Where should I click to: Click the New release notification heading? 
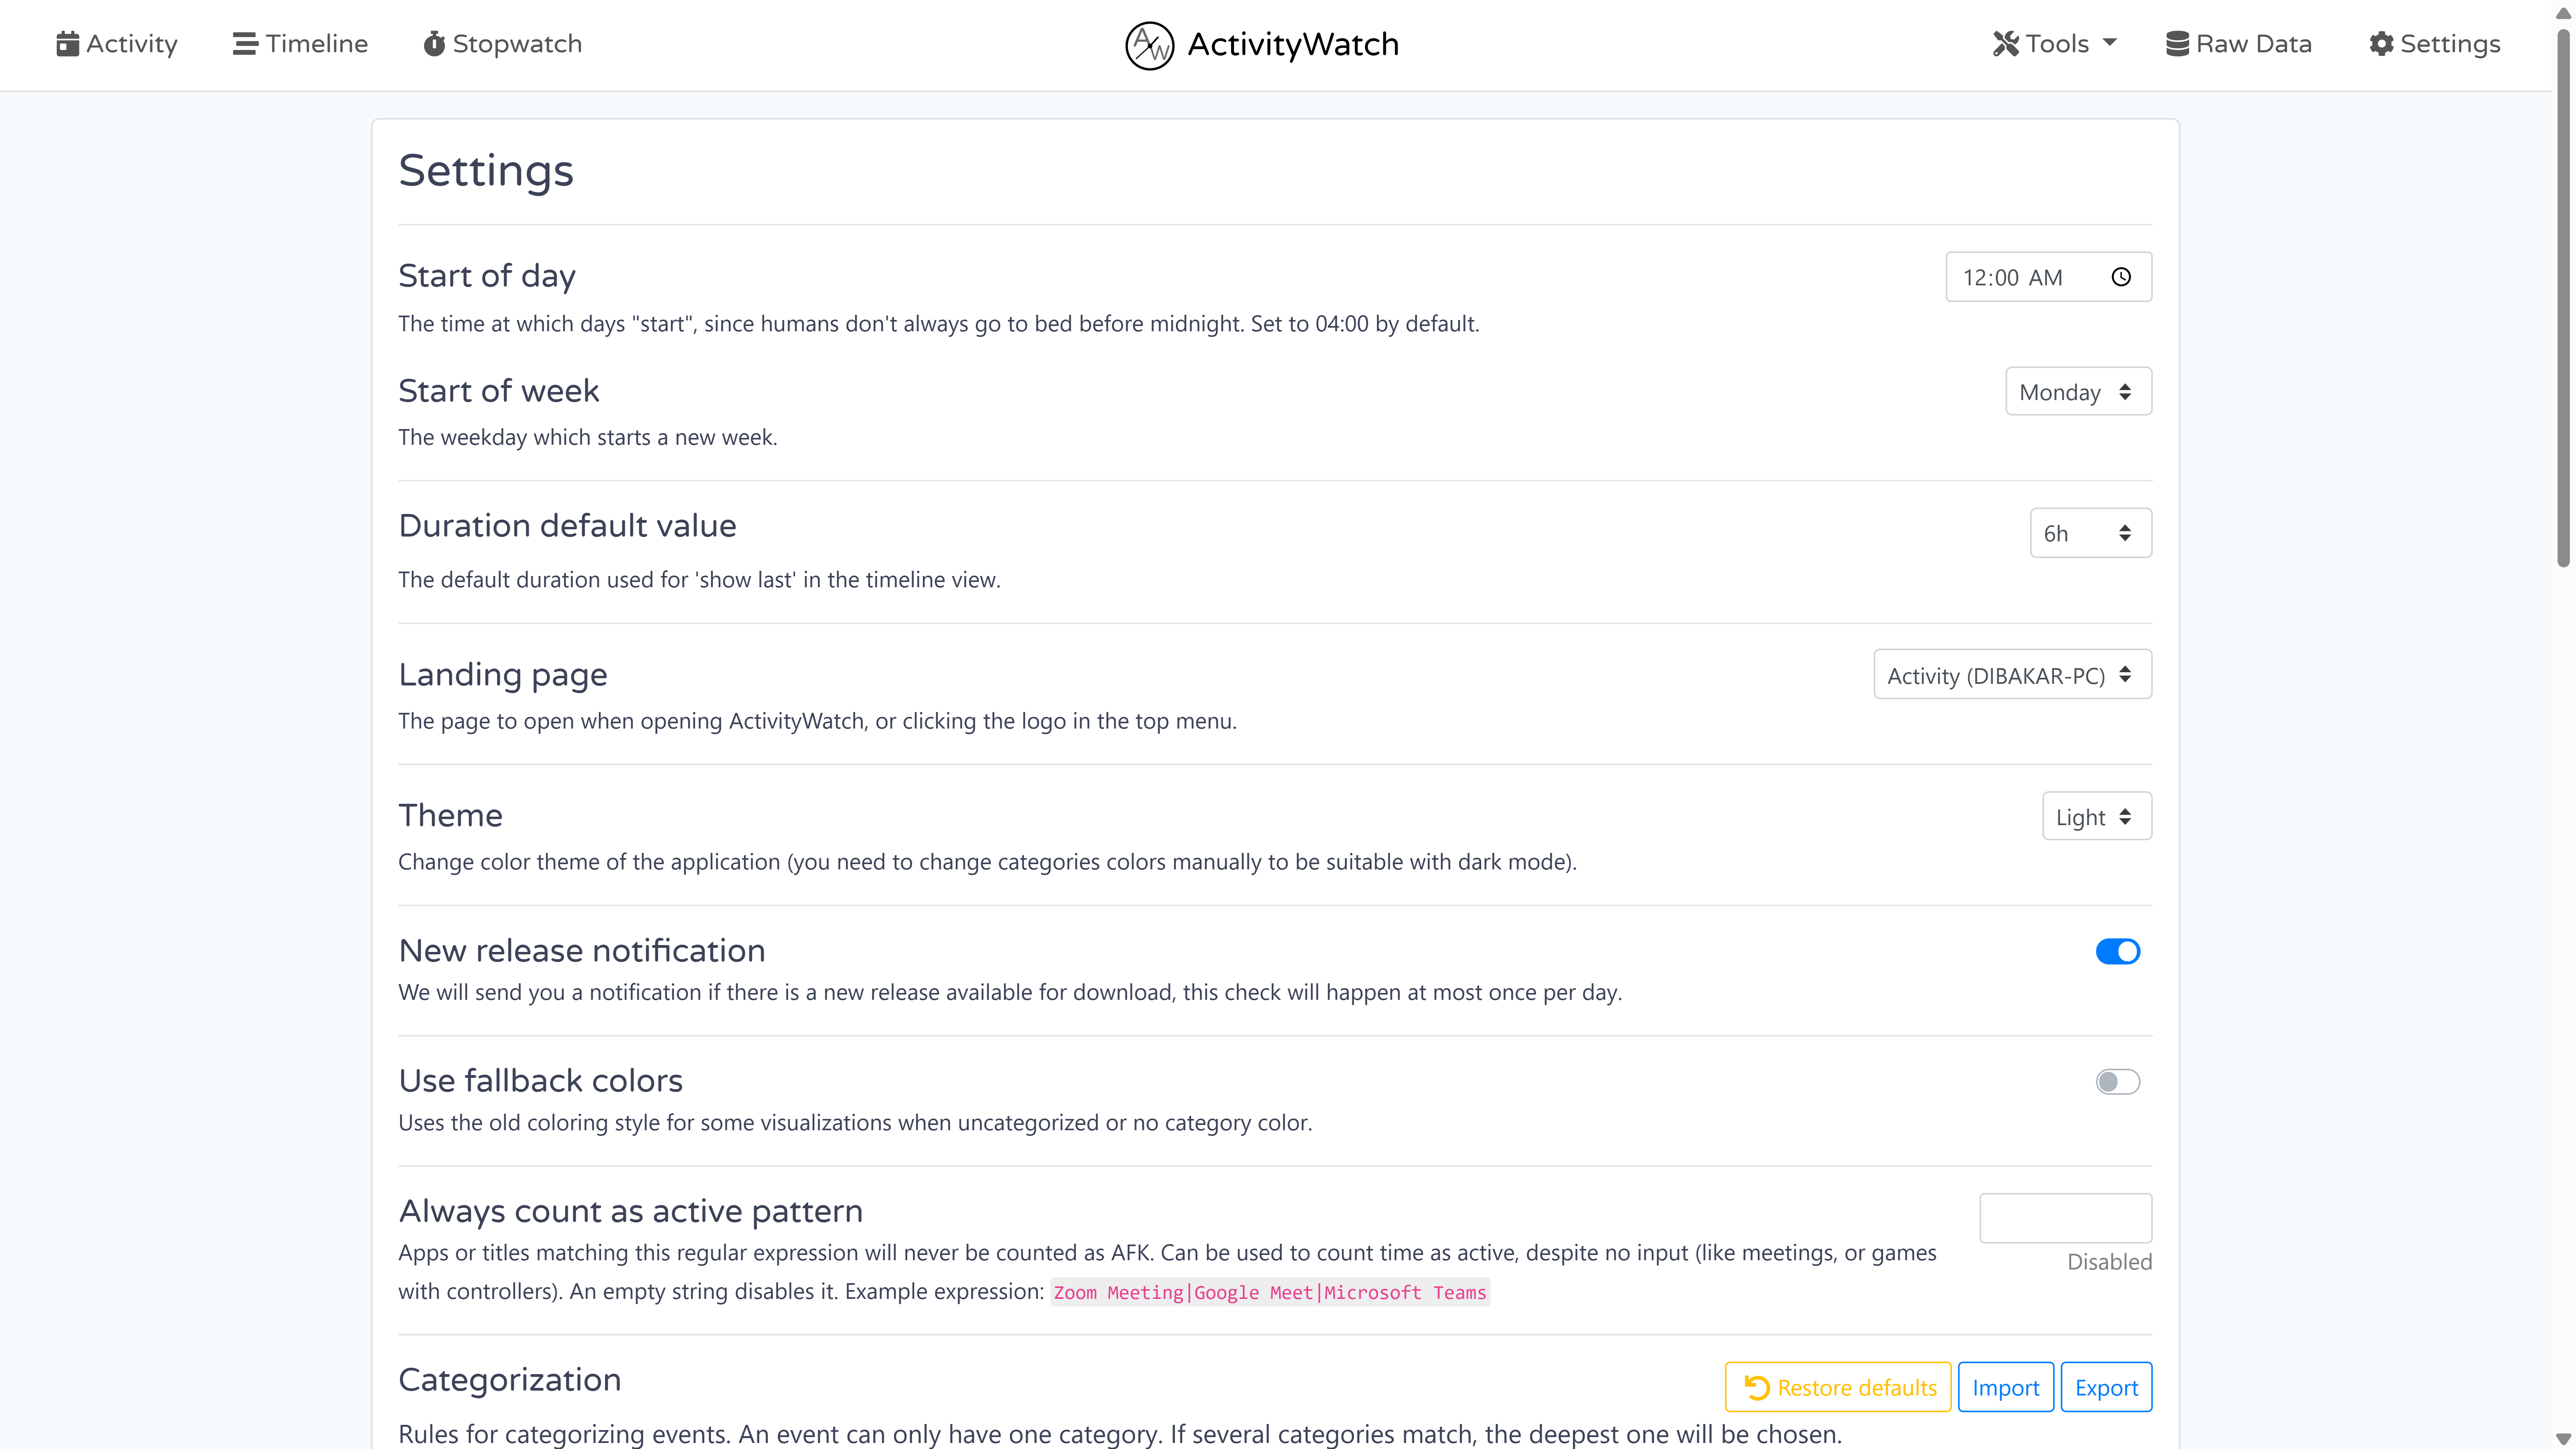tap(582, 951)
